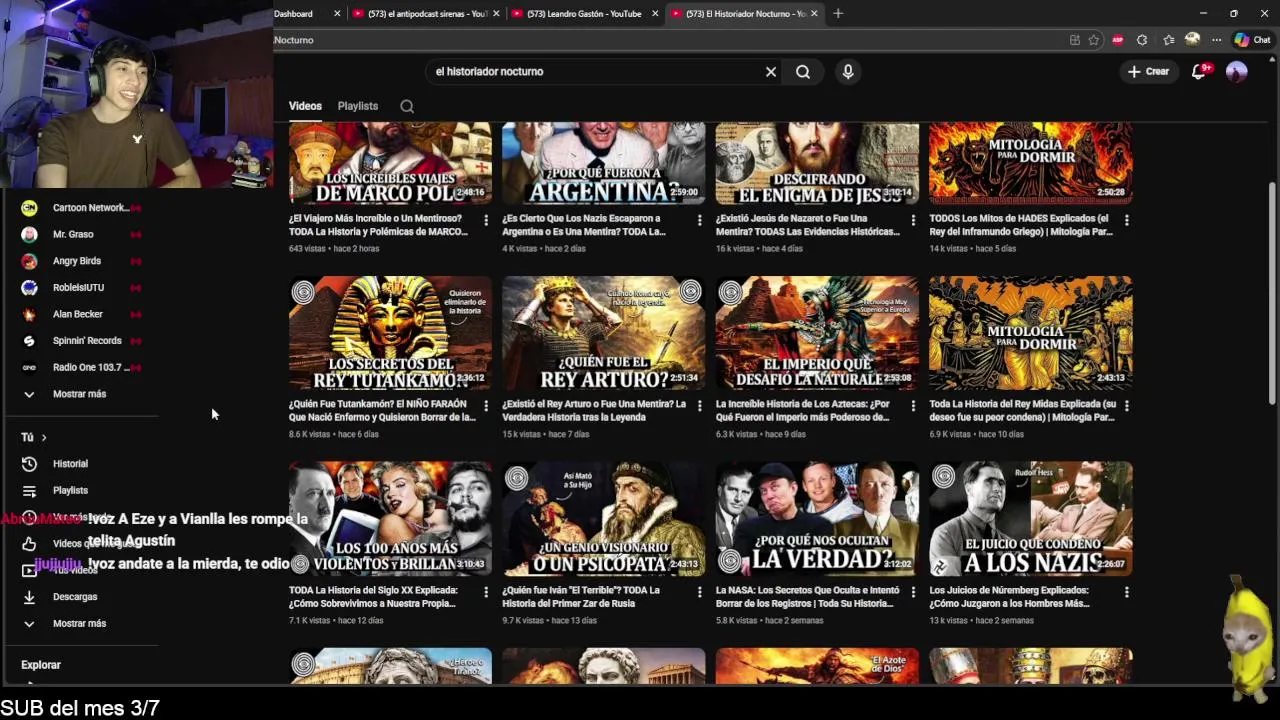Image resolution: width=1280 pixels, height=720 pixels.
Task: Open RobleisIUTU subscription
Action: pyautogui.click(x=80, y=288)
